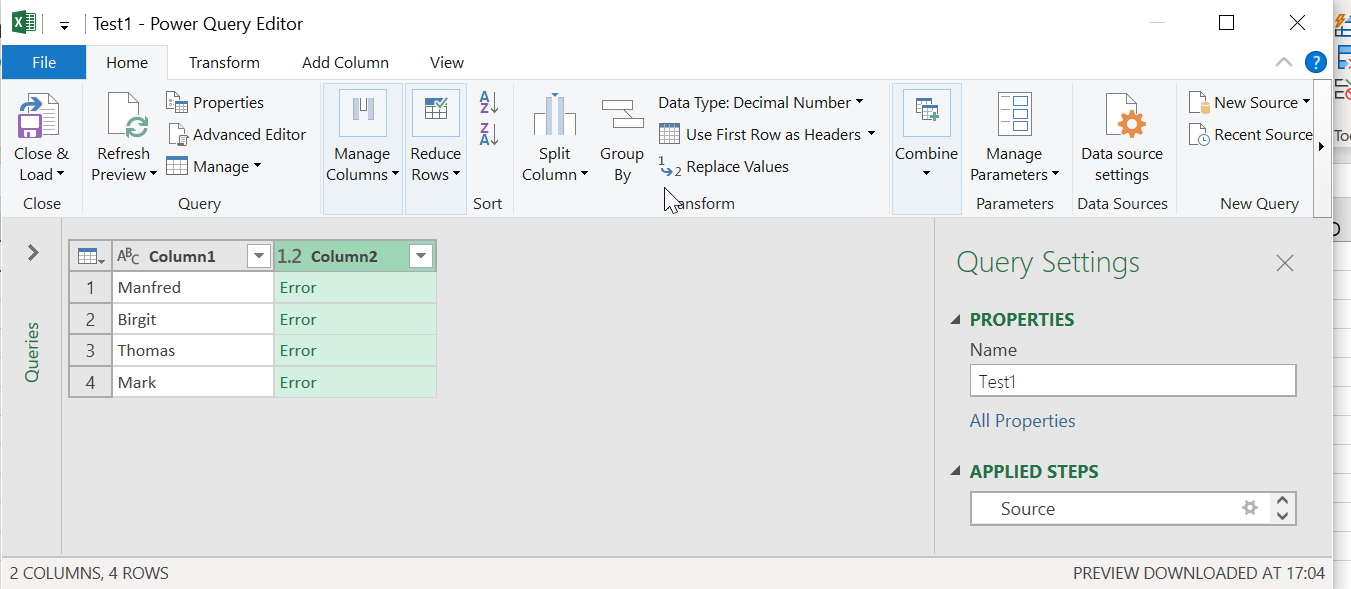Close the Query Settings pane
The height and width of the screenshot is (589, 1351).
tap(1285, 263)
